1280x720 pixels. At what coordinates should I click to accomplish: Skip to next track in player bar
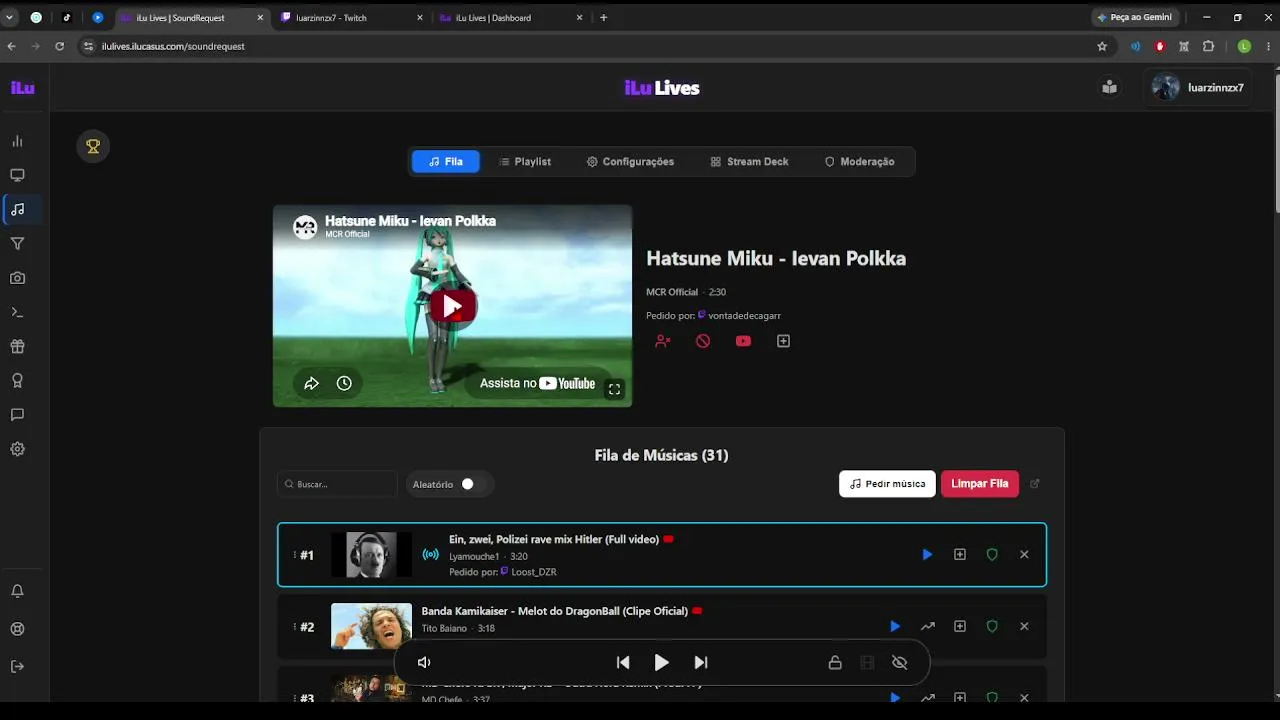pos(701,663)
